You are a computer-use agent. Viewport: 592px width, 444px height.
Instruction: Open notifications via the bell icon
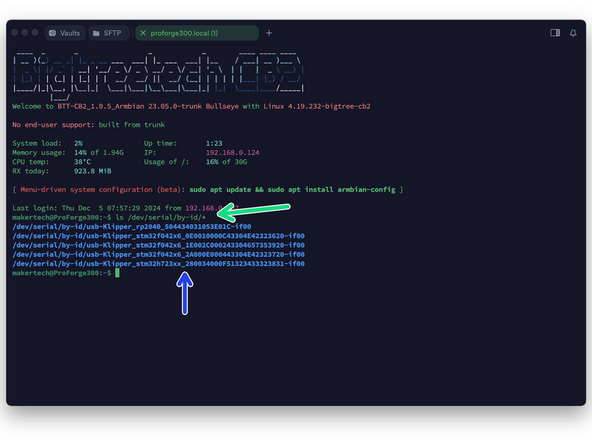point(573,33)
